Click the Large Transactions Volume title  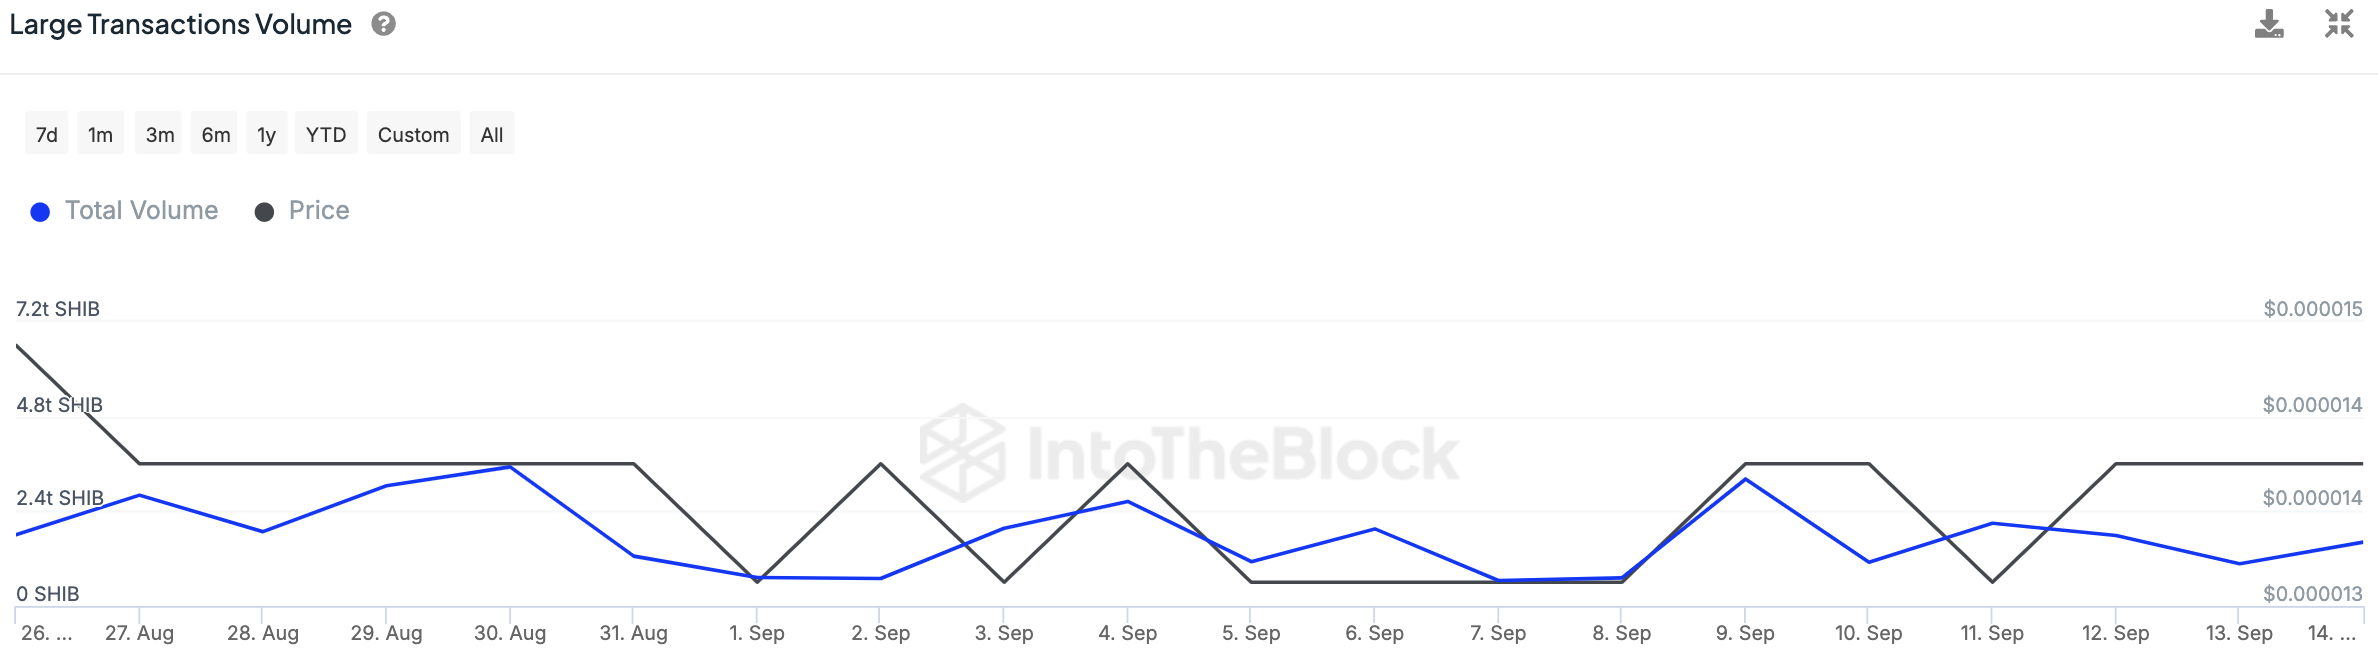(181, 24)
